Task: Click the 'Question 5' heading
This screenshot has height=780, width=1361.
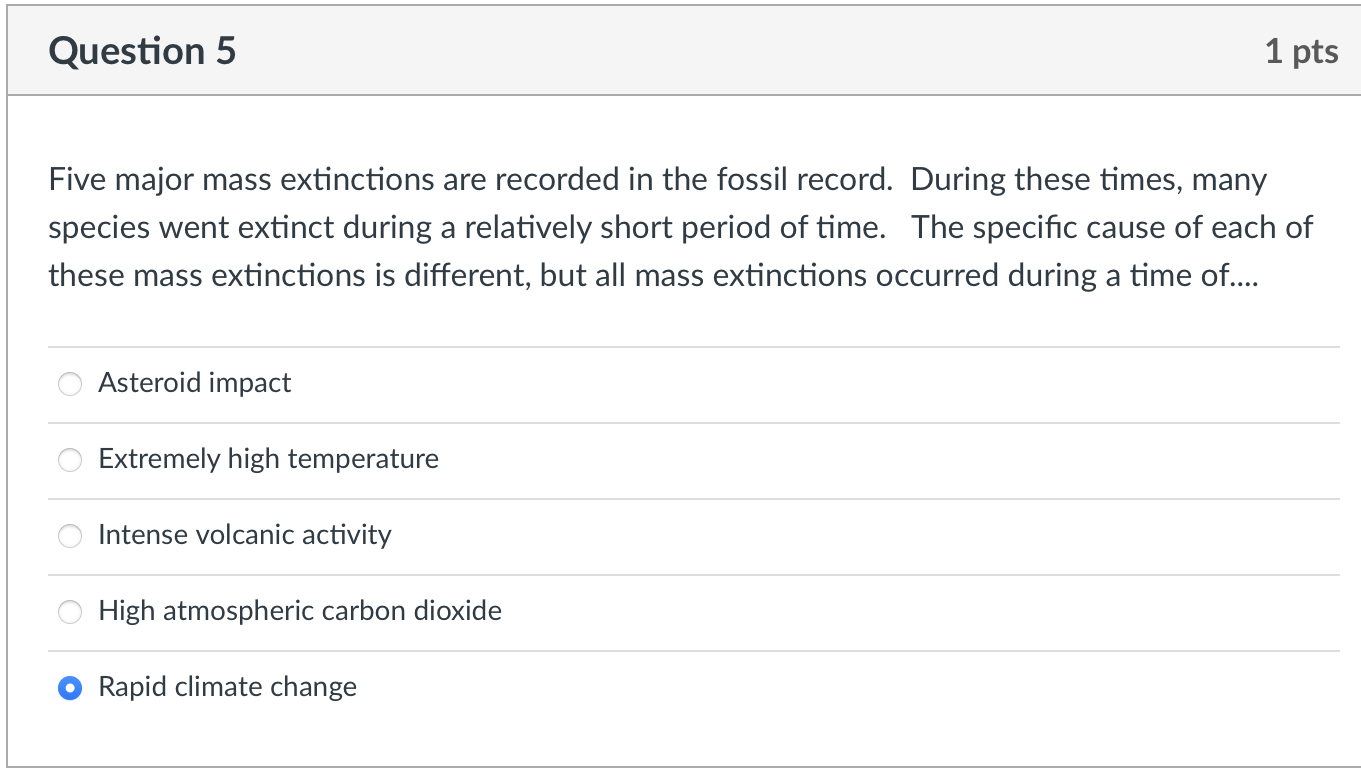Action: pos(142,51)
